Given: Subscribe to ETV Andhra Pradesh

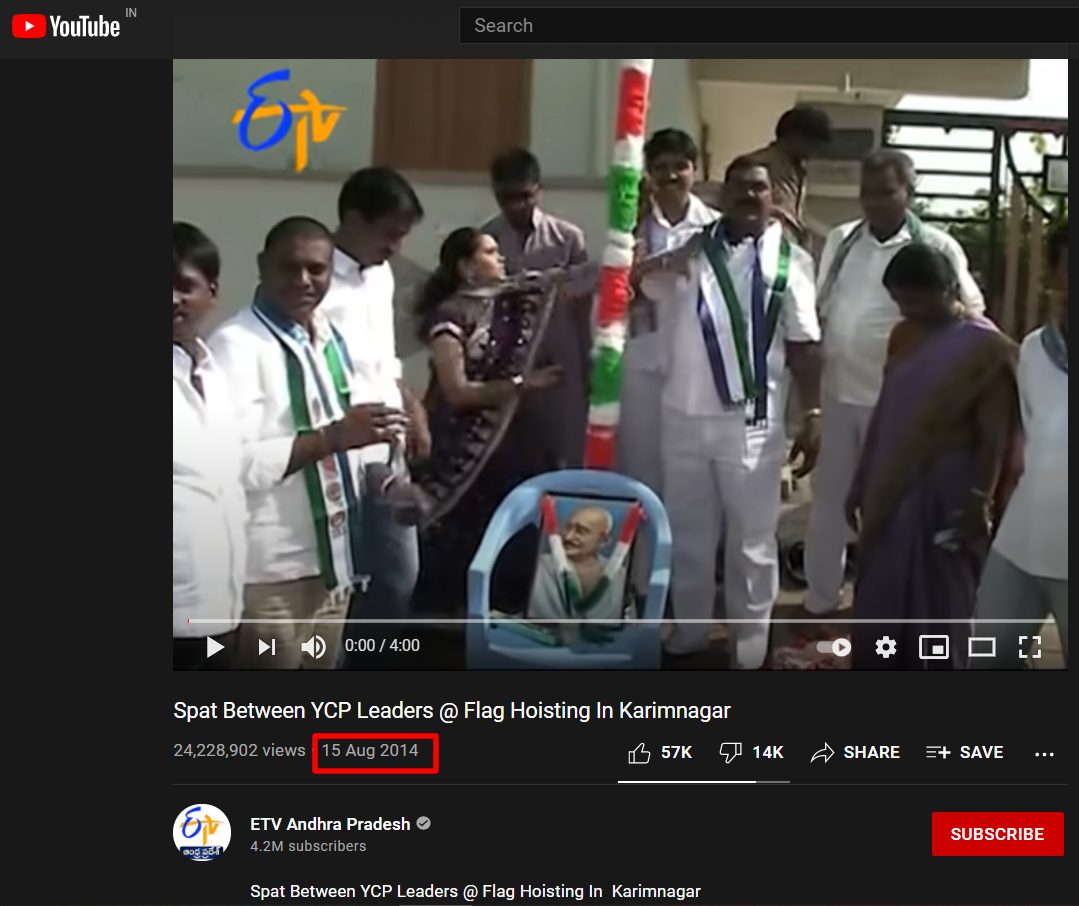Looking at the screenshot, I should [996, 834].
